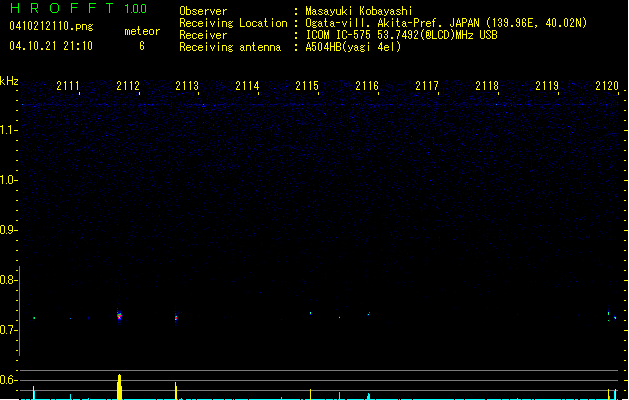
Task: Click the 0.9 kHz axis label
Action: pos(9,230)
